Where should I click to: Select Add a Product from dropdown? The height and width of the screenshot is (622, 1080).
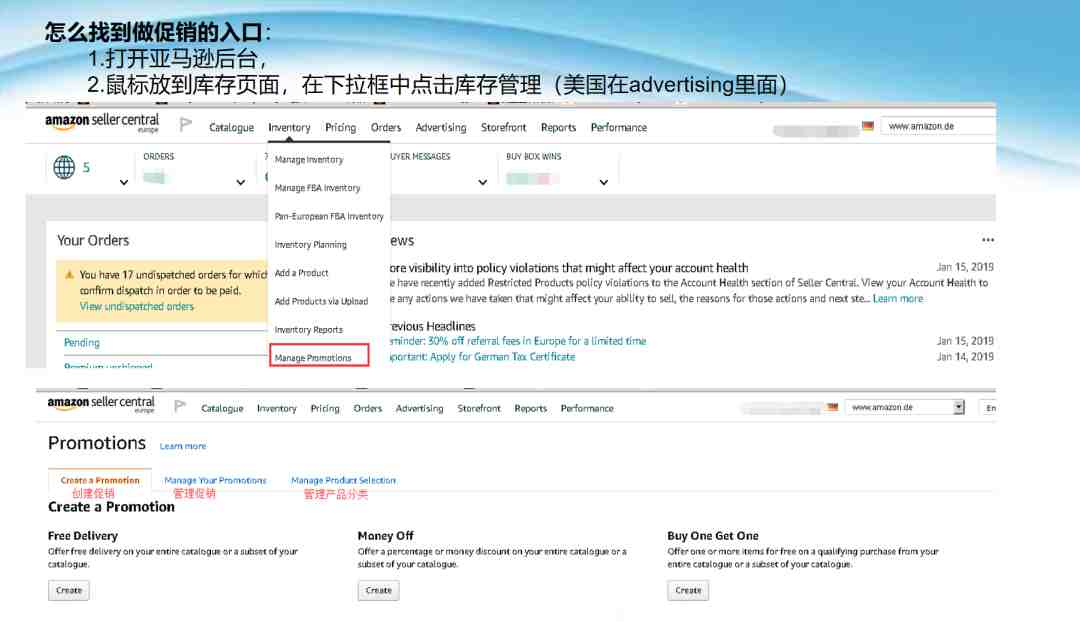(302, 273)
